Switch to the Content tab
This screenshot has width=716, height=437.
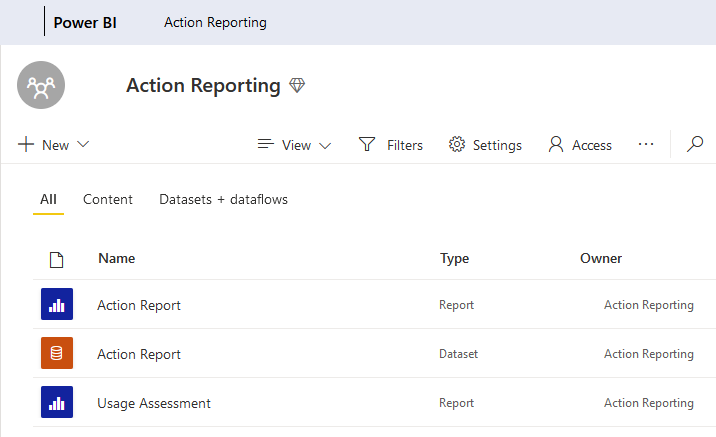pyautogui.click(x=108, y=200)
